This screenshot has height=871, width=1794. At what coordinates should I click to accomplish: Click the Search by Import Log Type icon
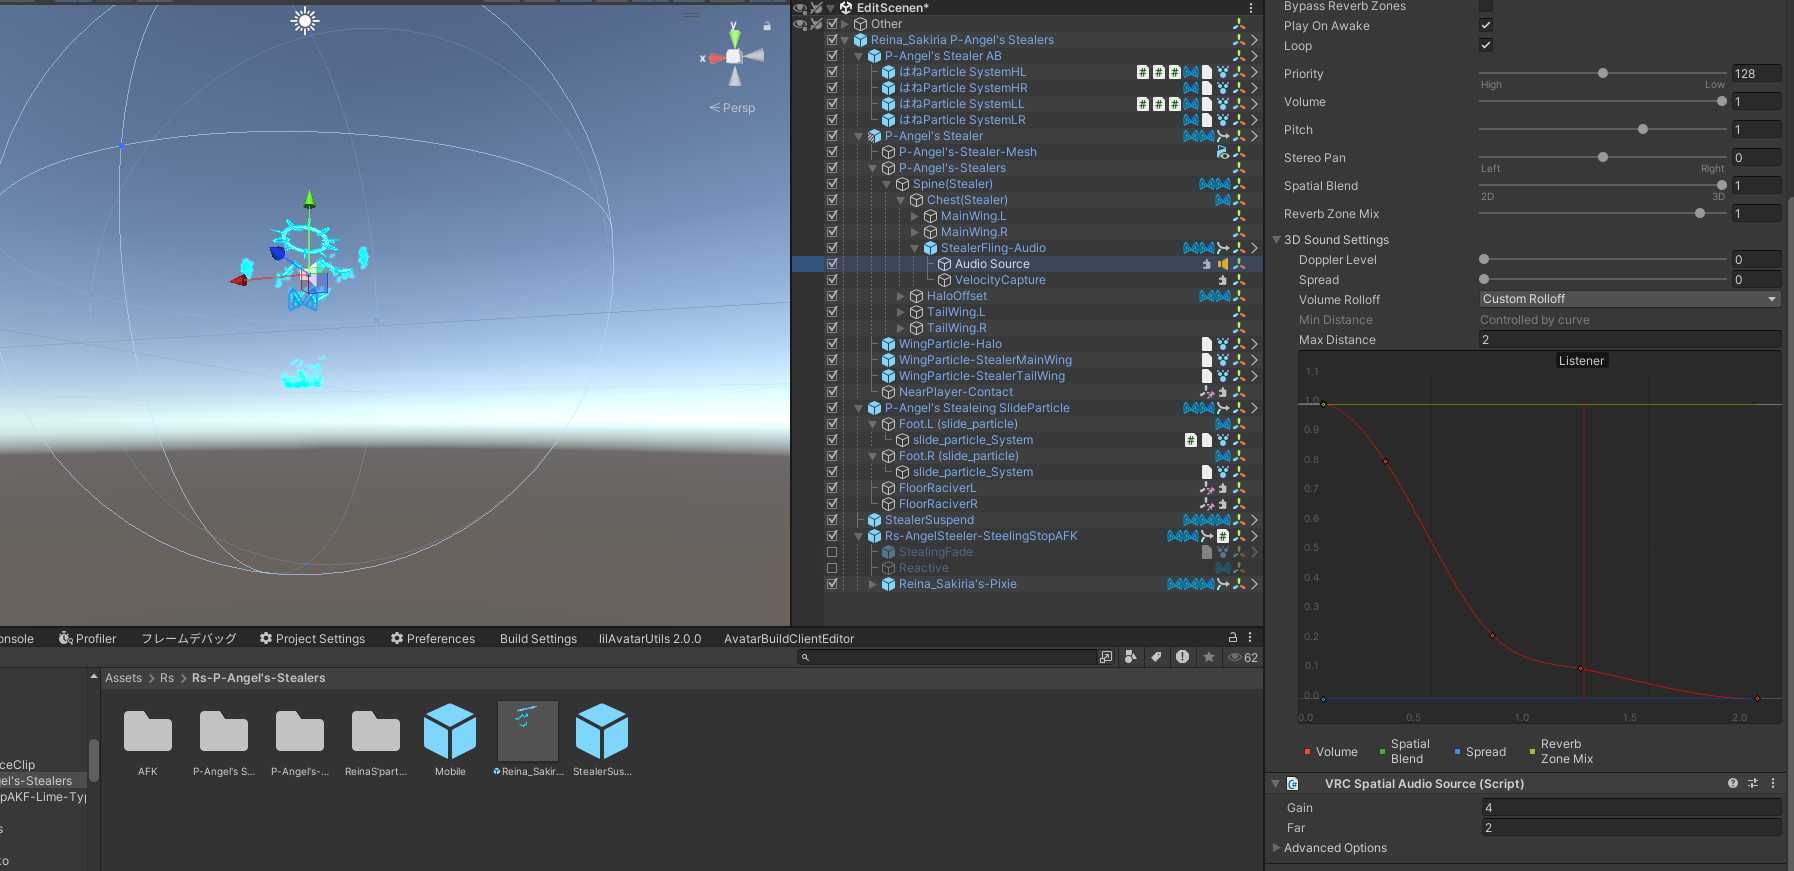click(1182, 657)
